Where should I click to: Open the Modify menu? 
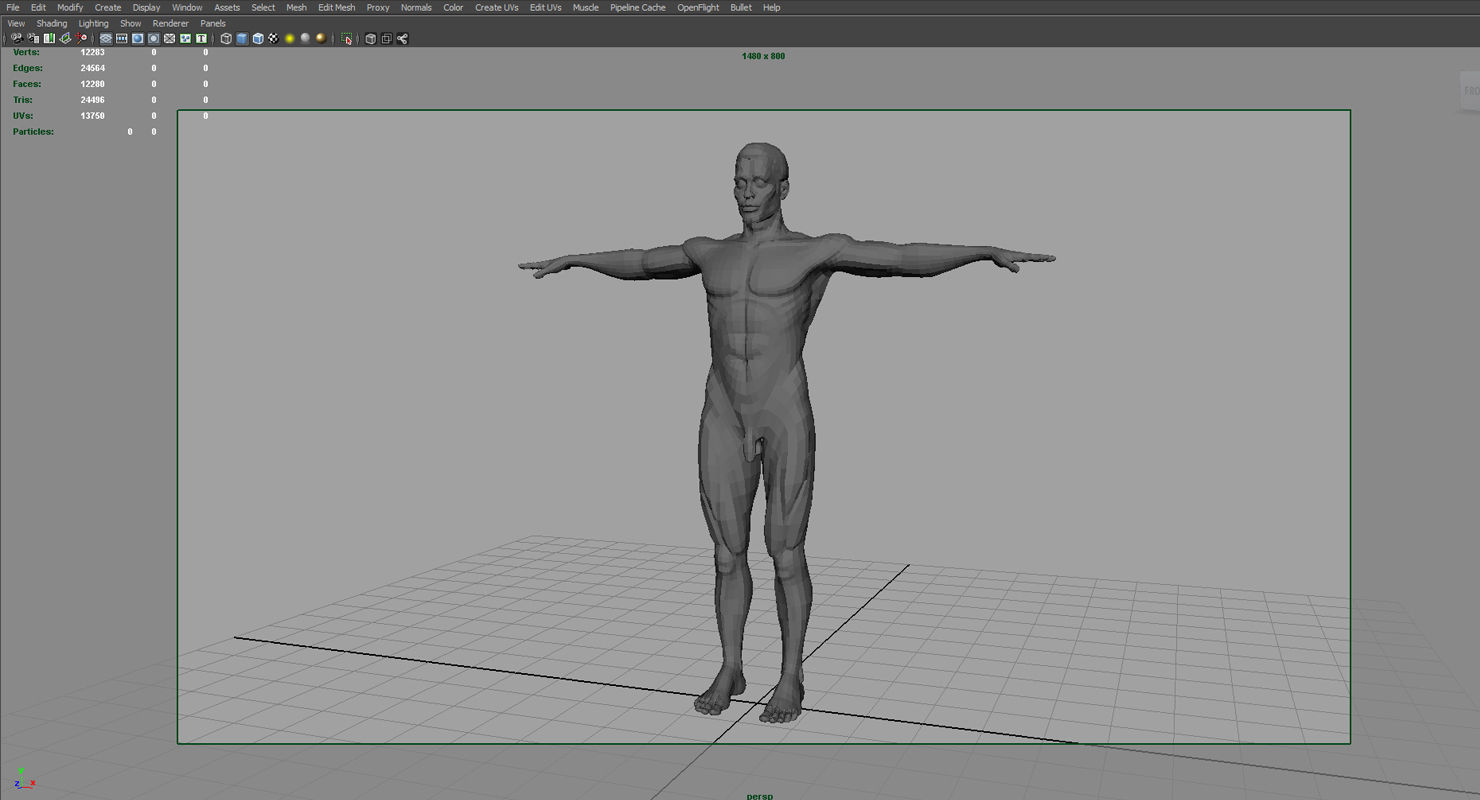pos(70,7)
